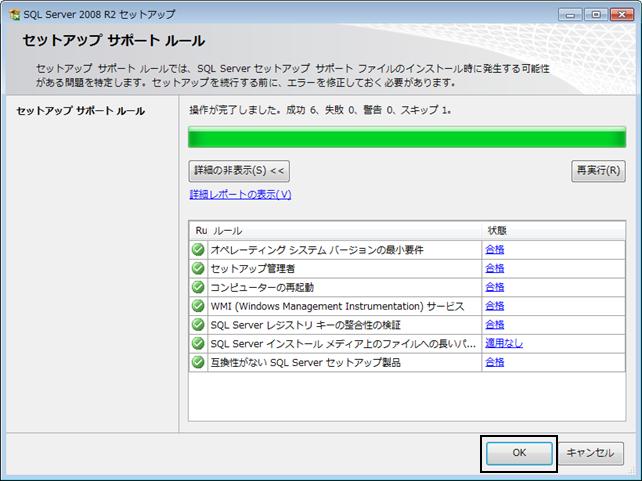Screen dimensions: 642x481
Task: Open 合格 link for レジストリ キーの整合性 rule
Action: [495, 325]
